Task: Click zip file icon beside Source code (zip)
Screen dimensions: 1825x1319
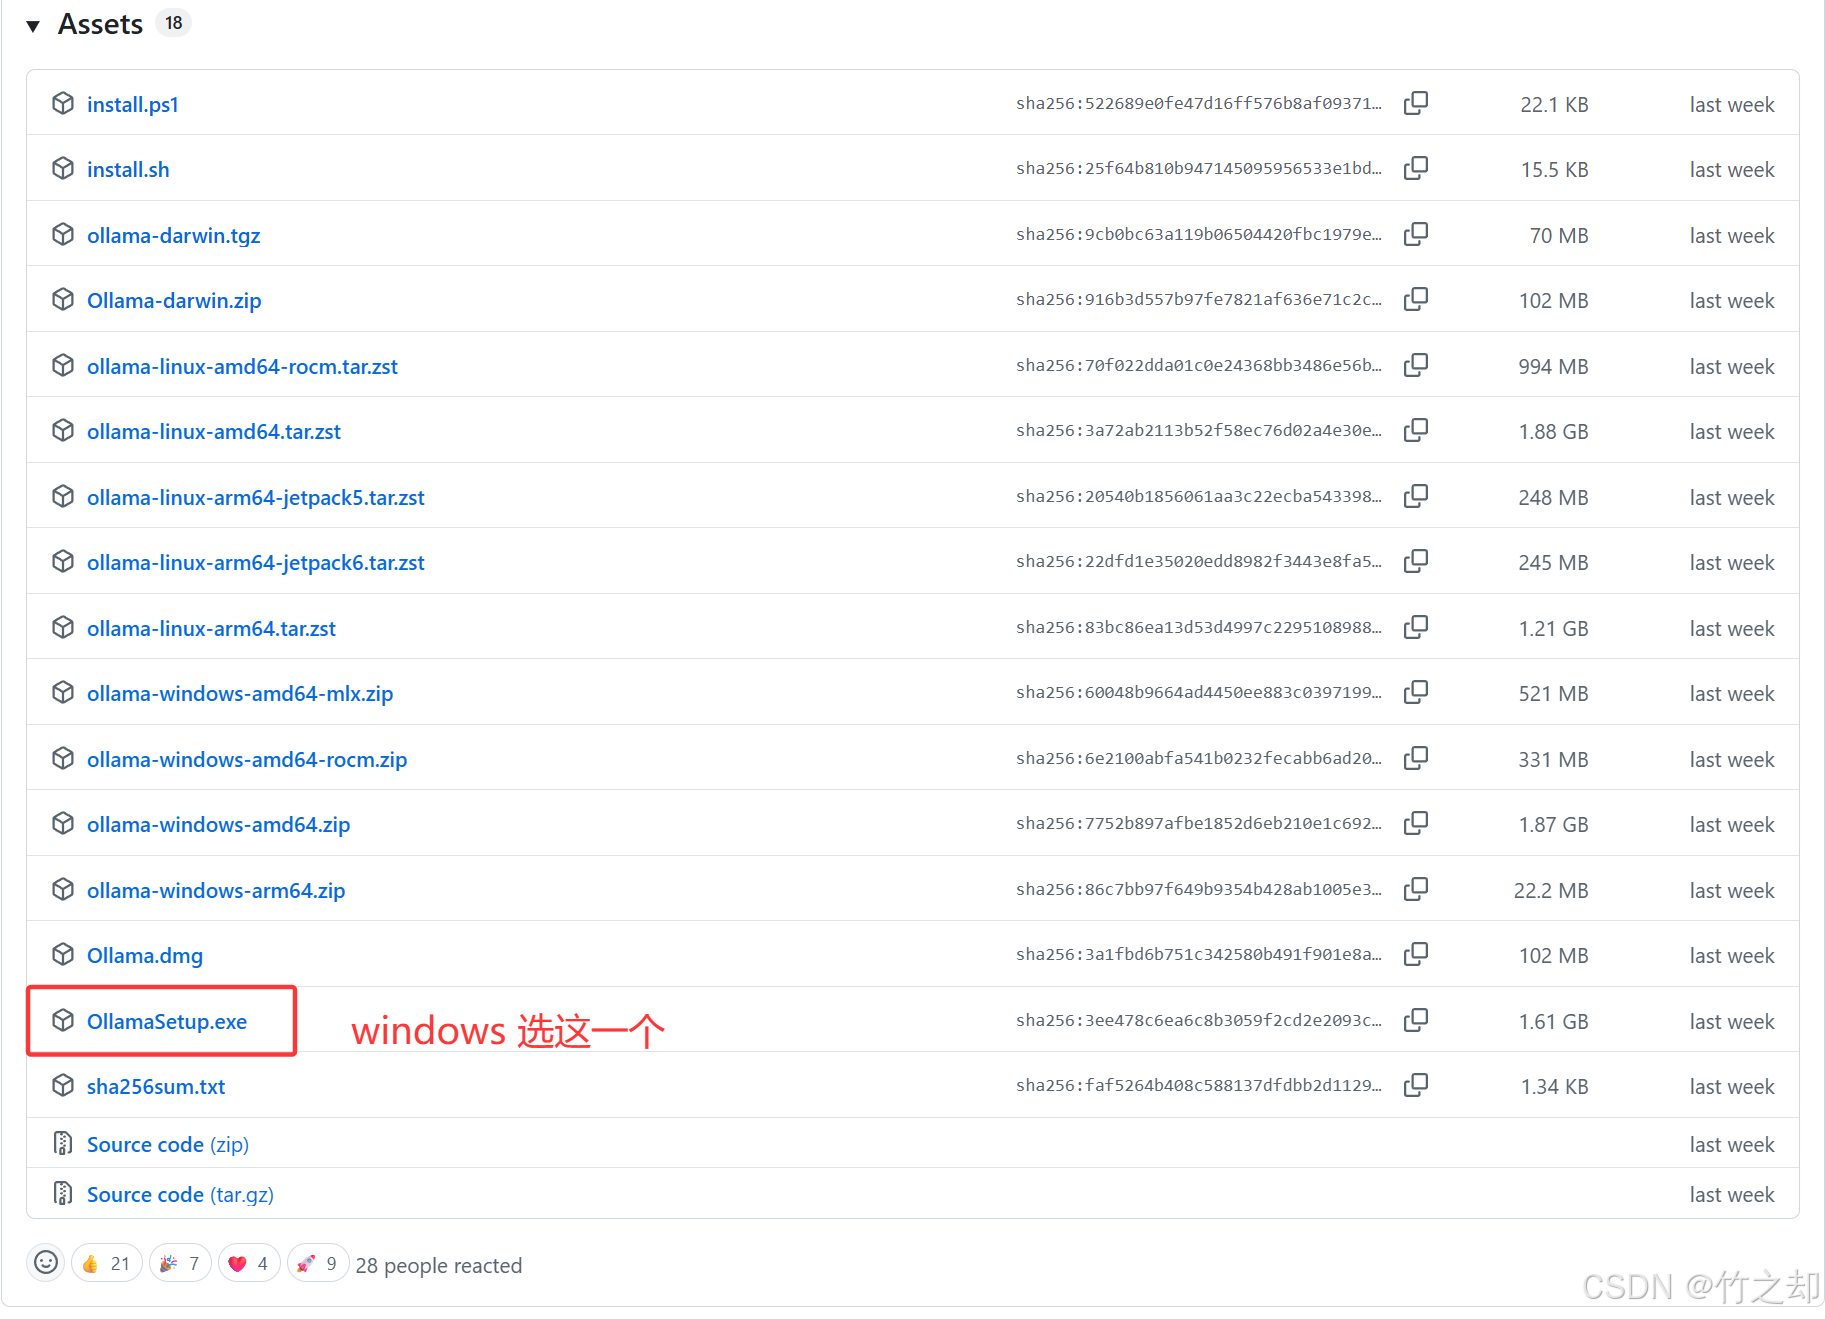Action: tap(63, 1143)
